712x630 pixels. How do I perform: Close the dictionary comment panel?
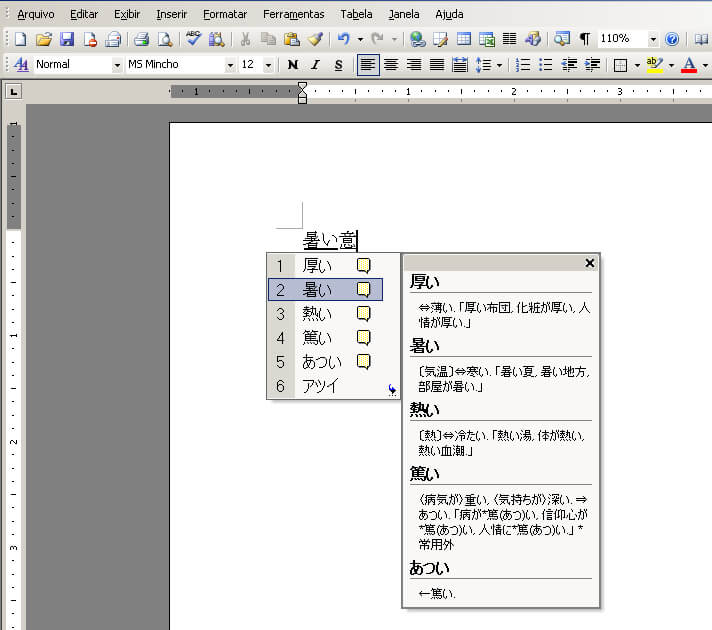click(589, 263)
